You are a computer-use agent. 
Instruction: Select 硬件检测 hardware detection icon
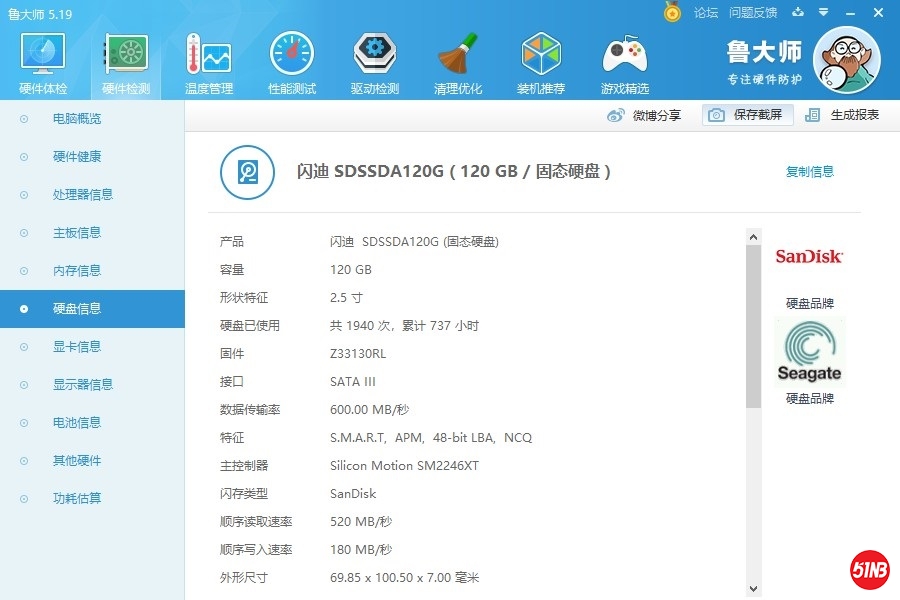(126, 63)
